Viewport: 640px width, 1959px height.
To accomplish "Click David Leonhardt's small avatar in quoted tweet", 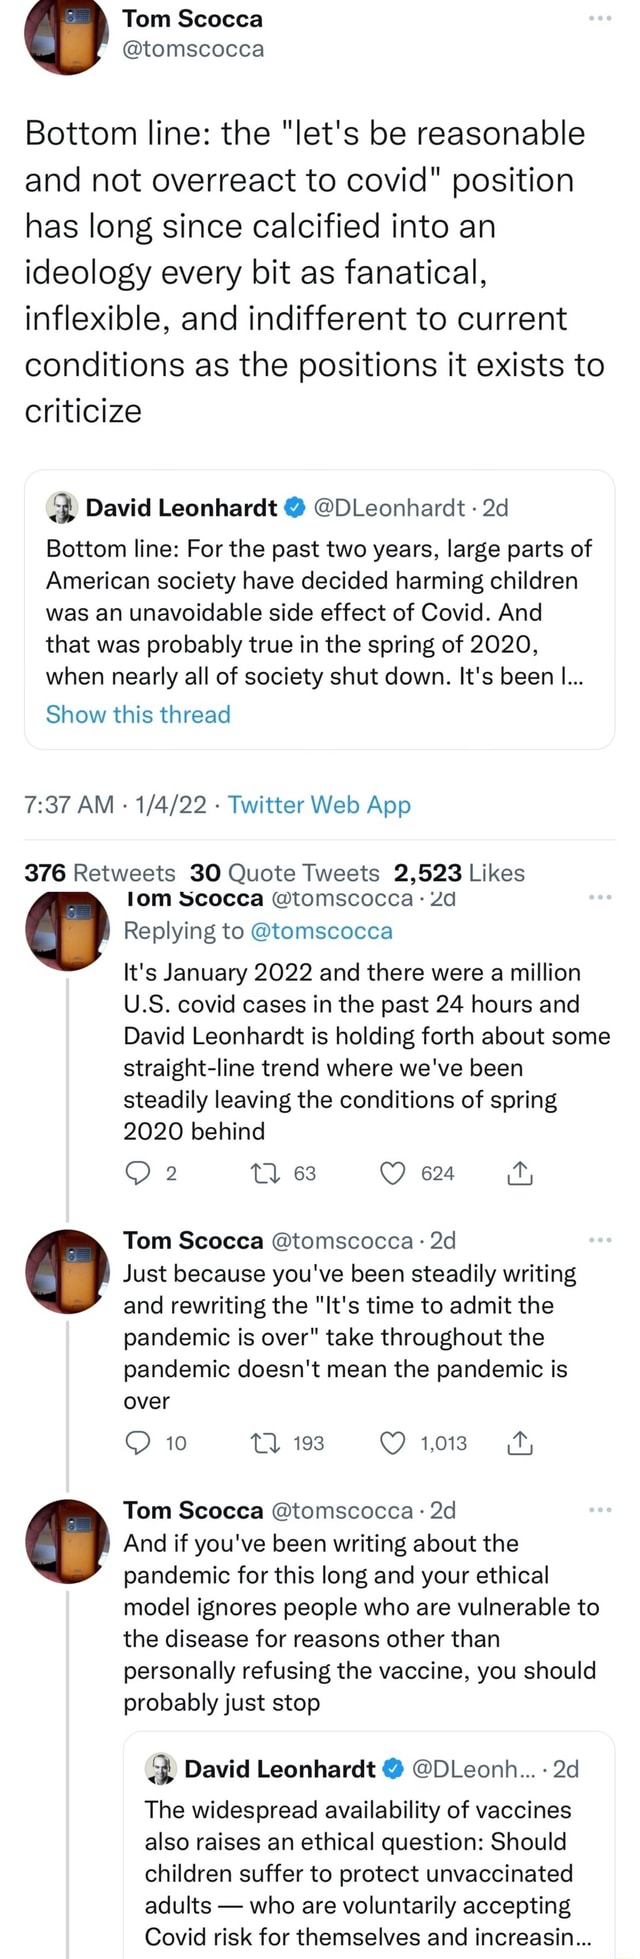I will point(160,1769).
